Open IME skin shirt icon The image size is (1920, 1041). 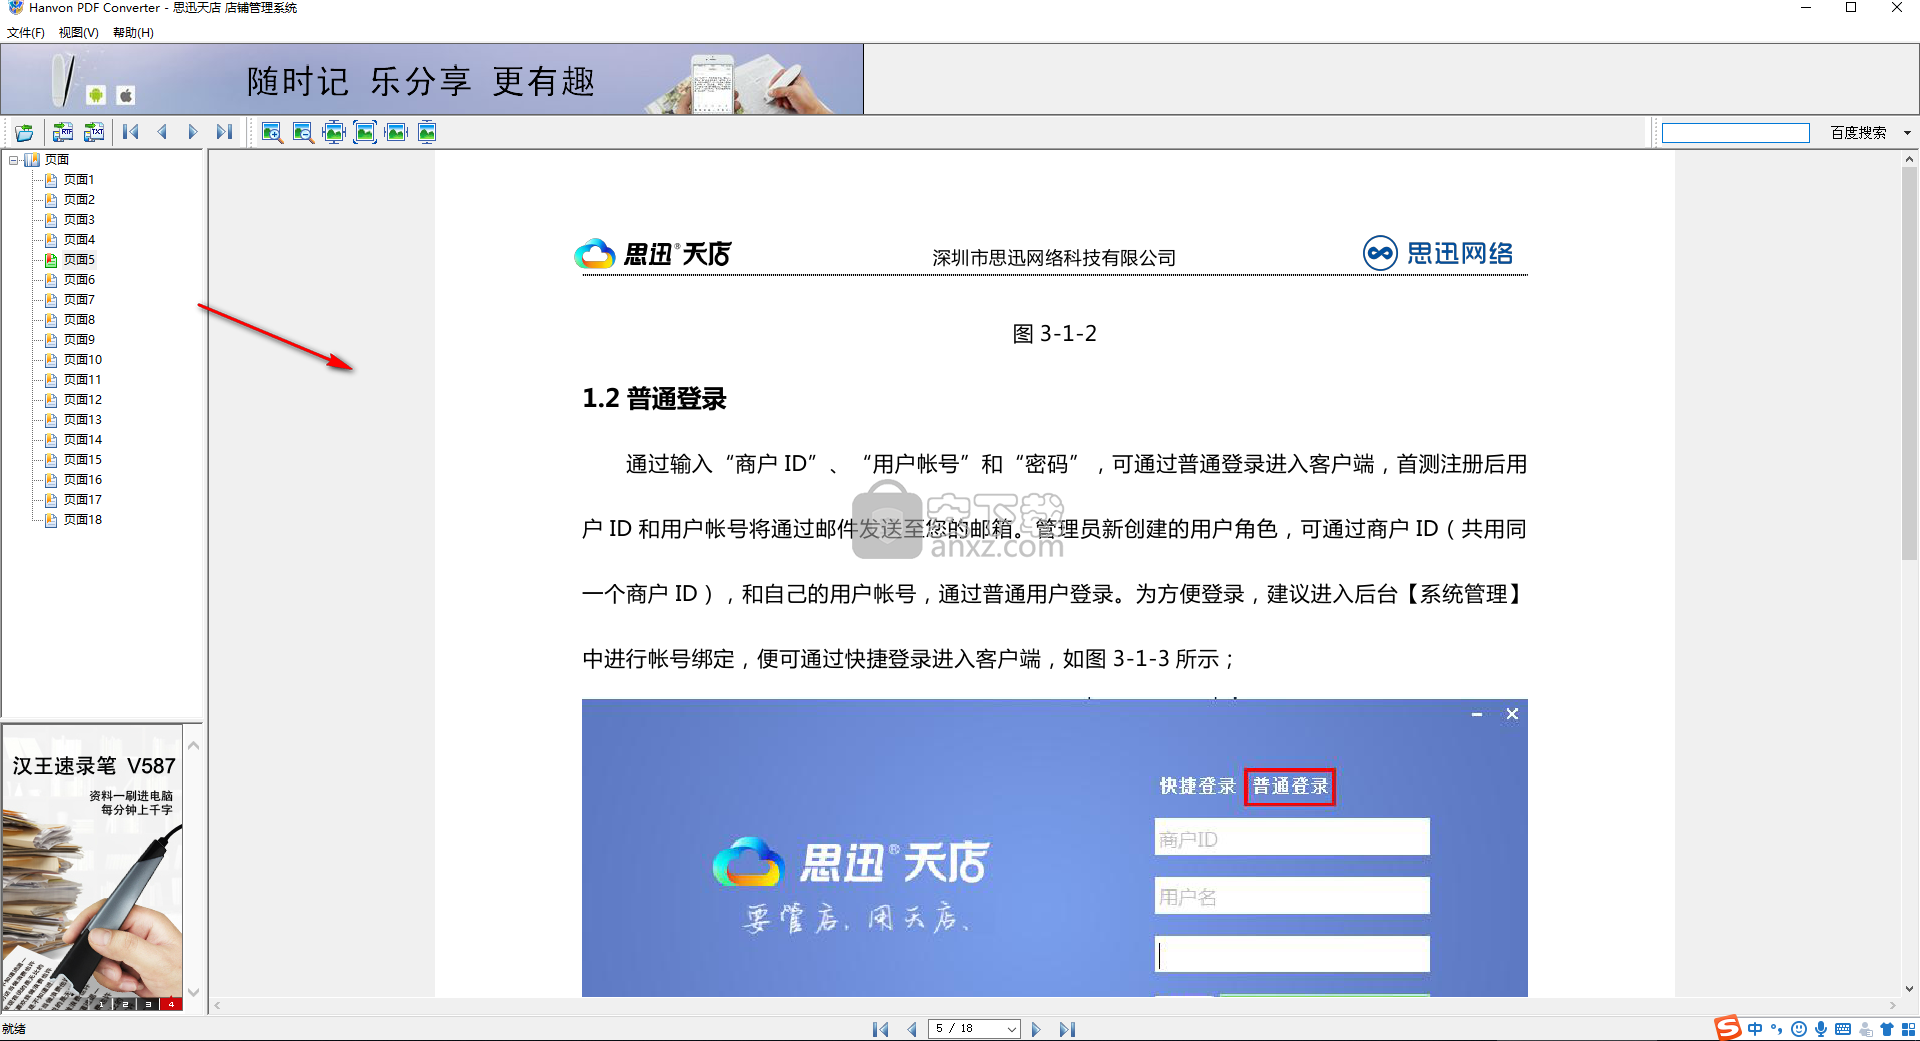point(1887,1029)
